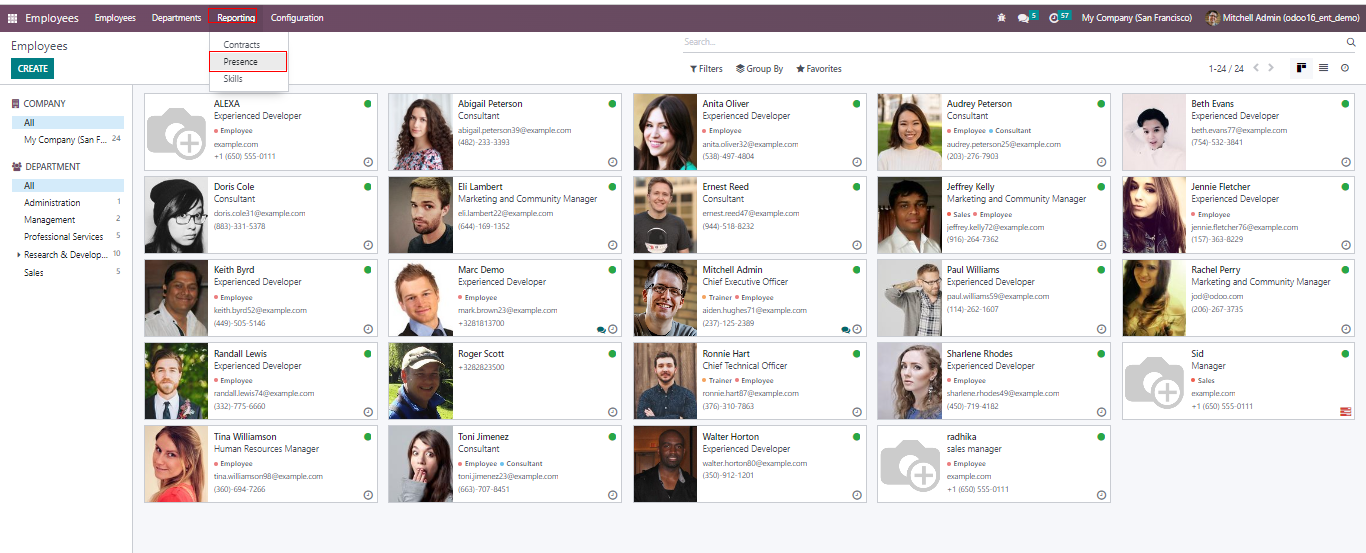Viewport: 1366px width, 553px height.
Task: Click the Search input field
Action: (1010, 42)
